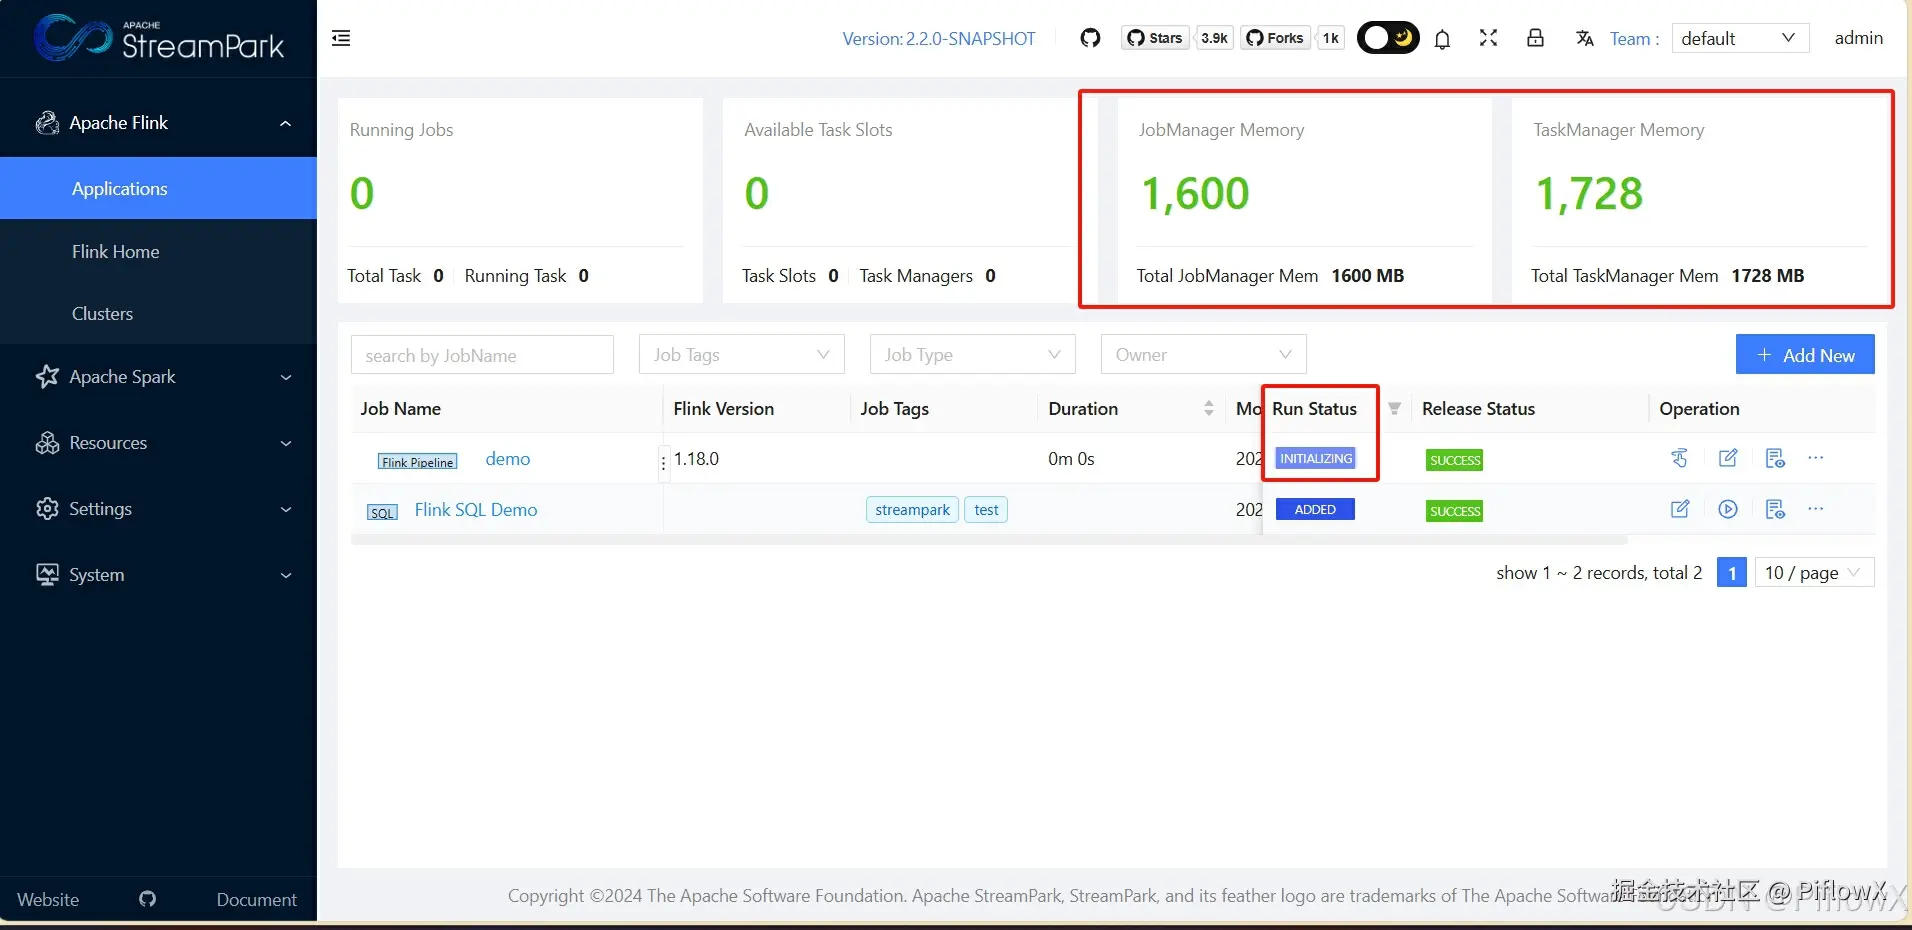Click the Apache Spark star icon
Image resolution: width=1912 pixels, height=930 pixels.
click(47, 376)
